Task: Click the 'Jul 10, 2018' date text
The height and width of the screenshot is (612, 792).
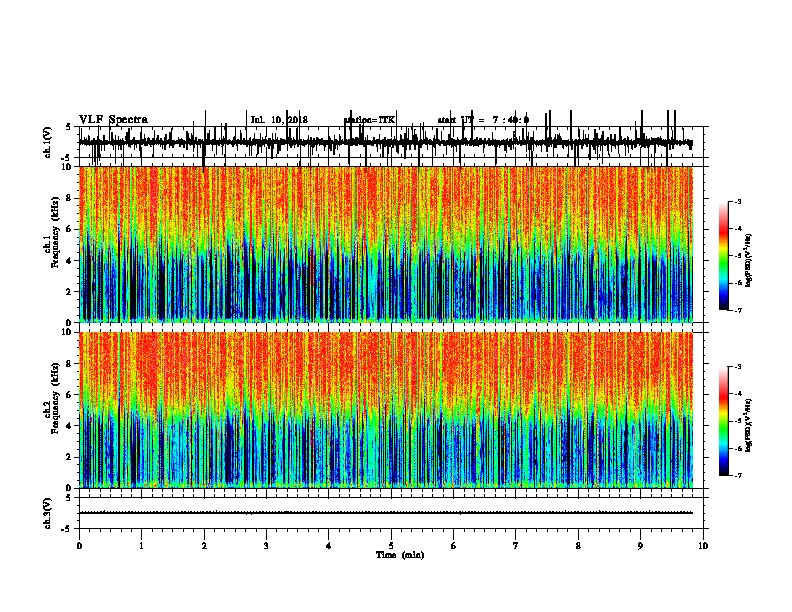Action: (x=279, y=120)
